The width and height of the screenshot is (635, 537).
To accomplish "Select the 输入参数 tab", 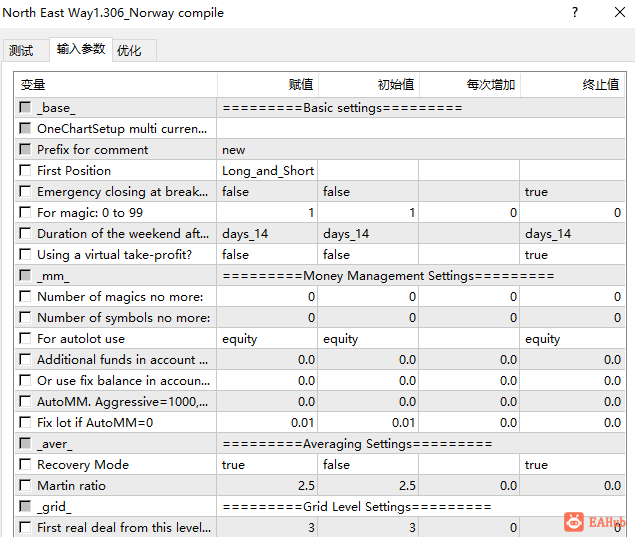I will (x=81, y=49).
